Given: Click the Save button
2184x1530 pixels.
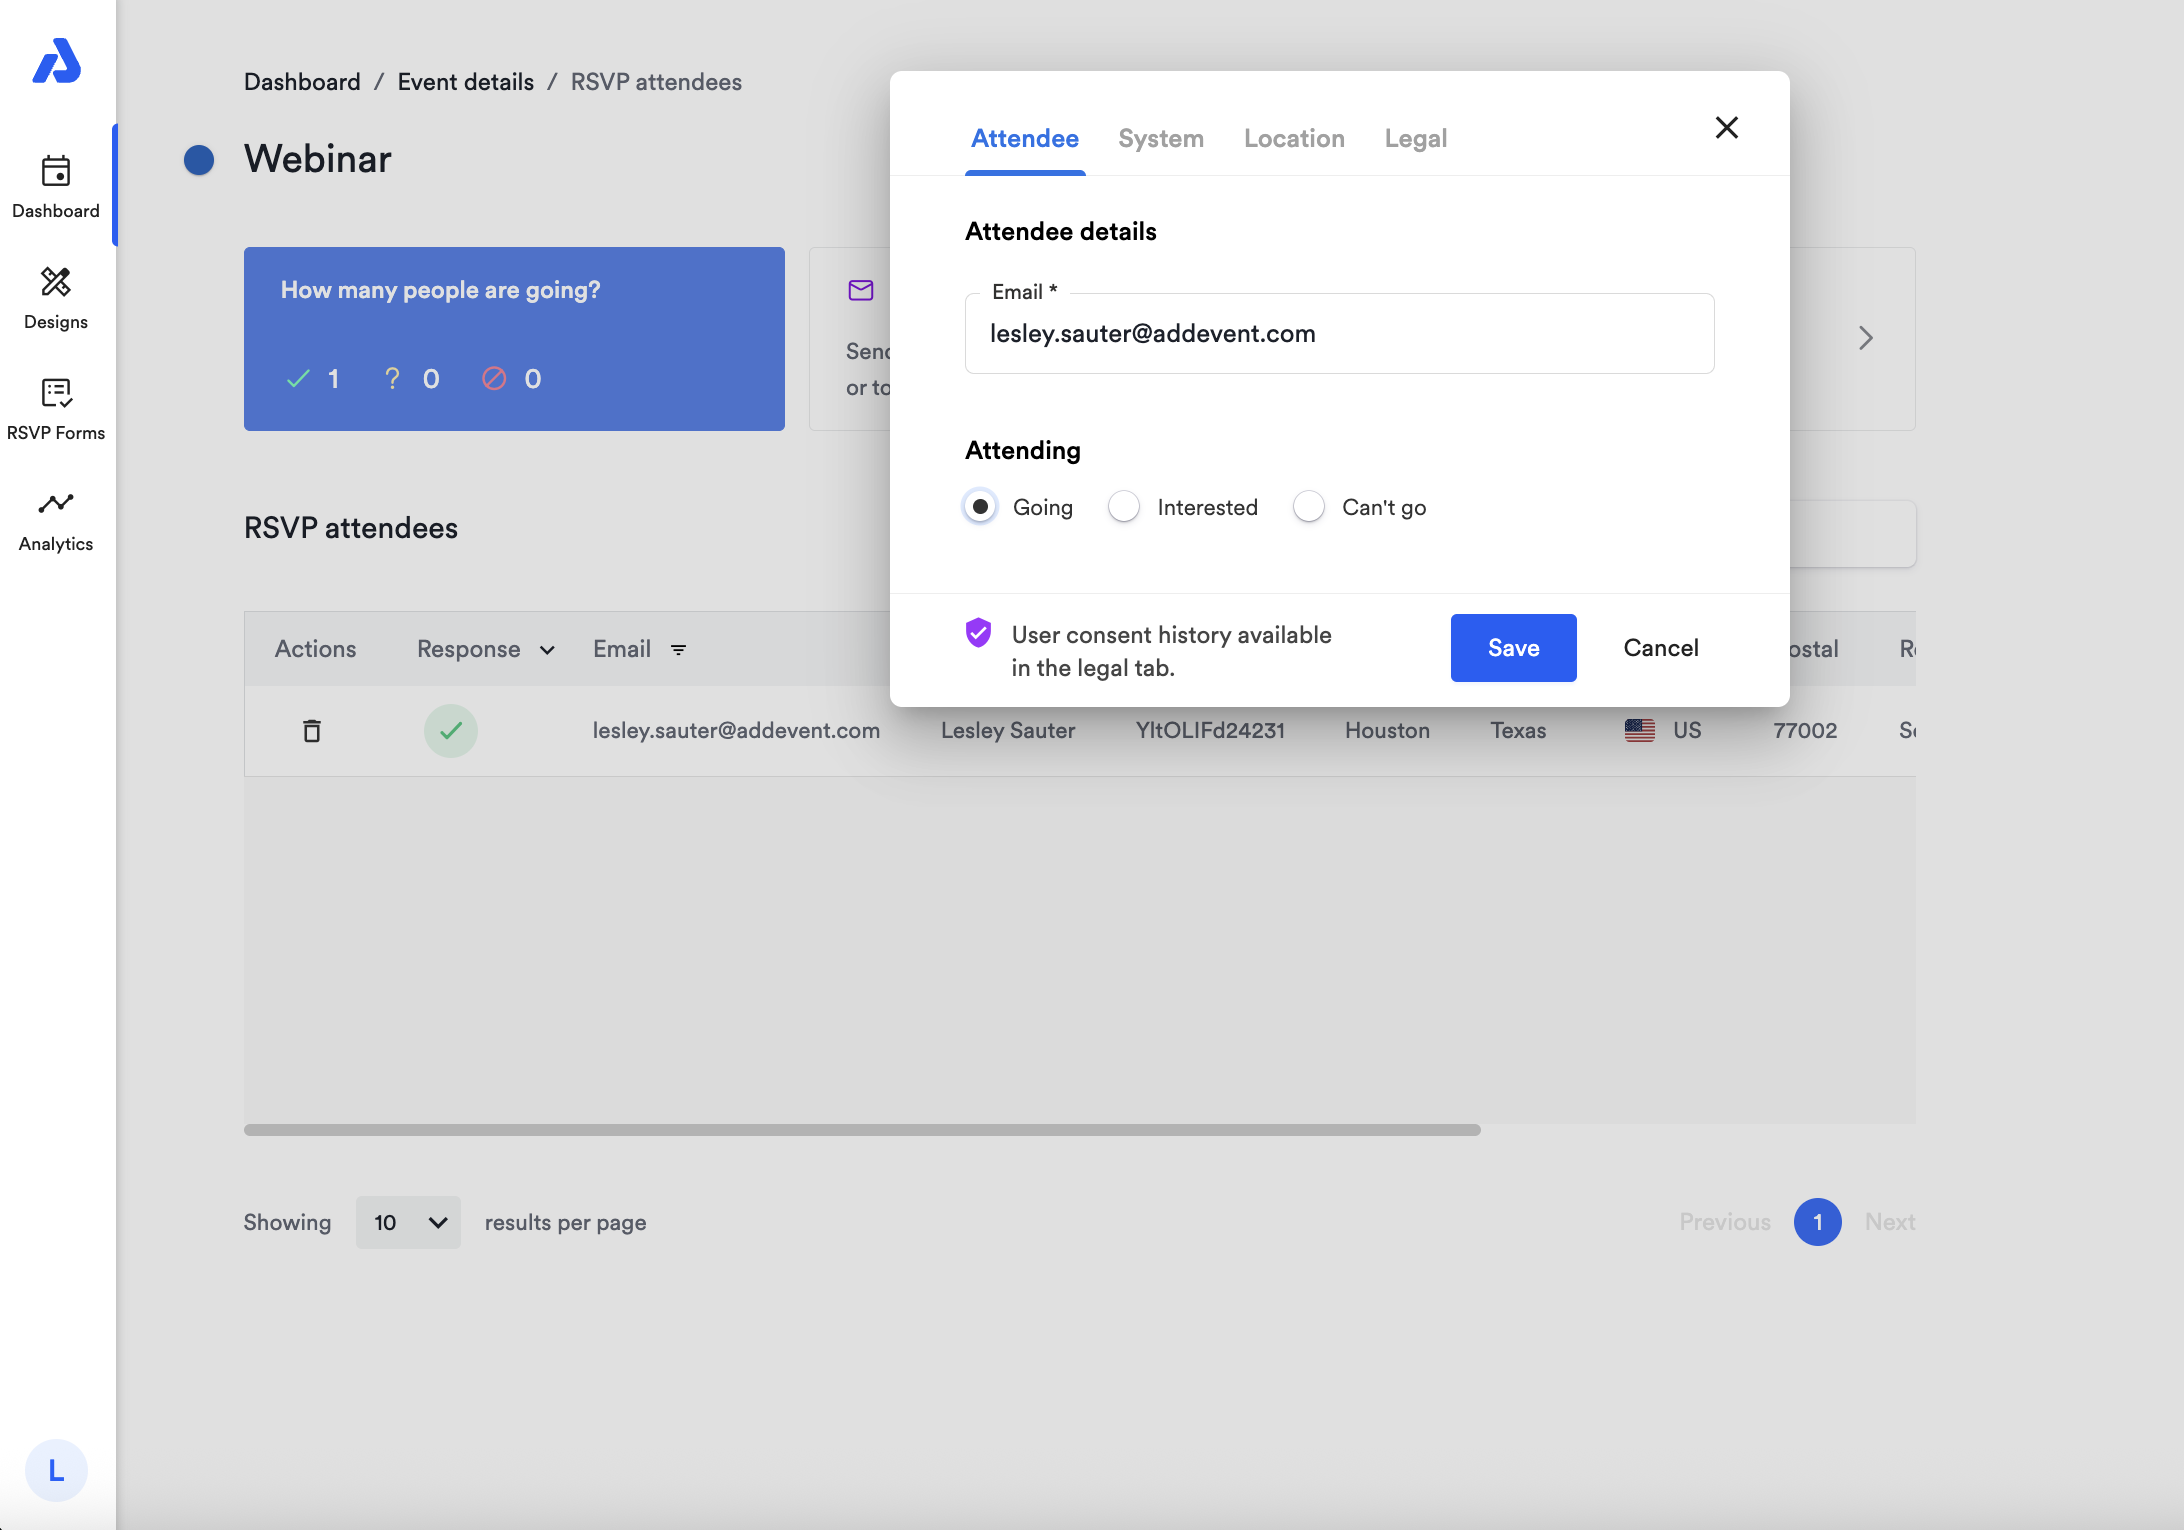Looking at the screenshot, I should coord(1513,648).
